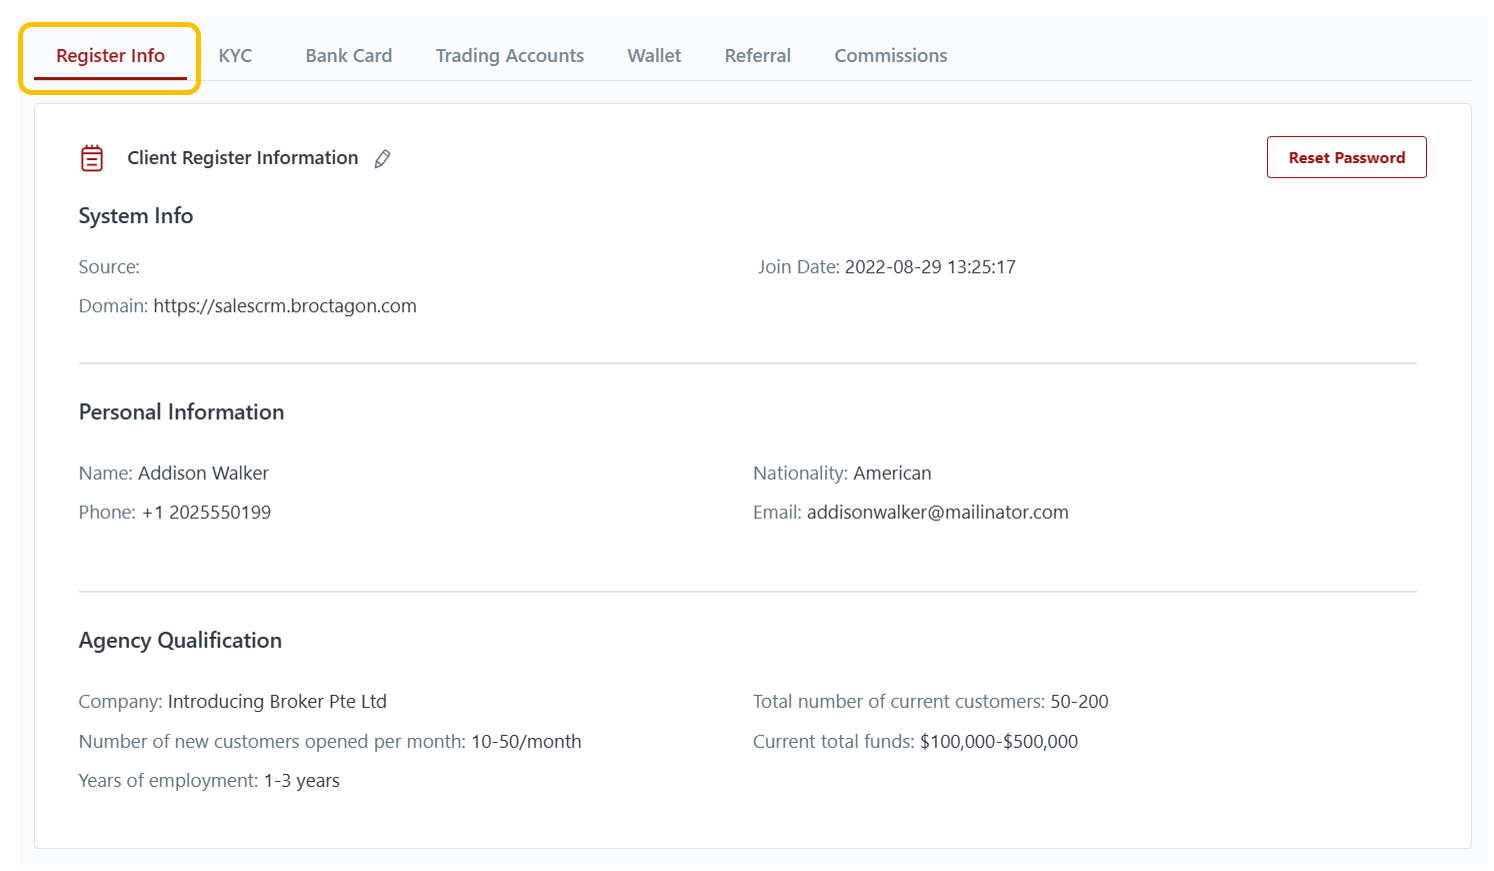Screen dimensions: 1494x871
Task: Switch to the KYC tab
Action: [x=235, y=56]
